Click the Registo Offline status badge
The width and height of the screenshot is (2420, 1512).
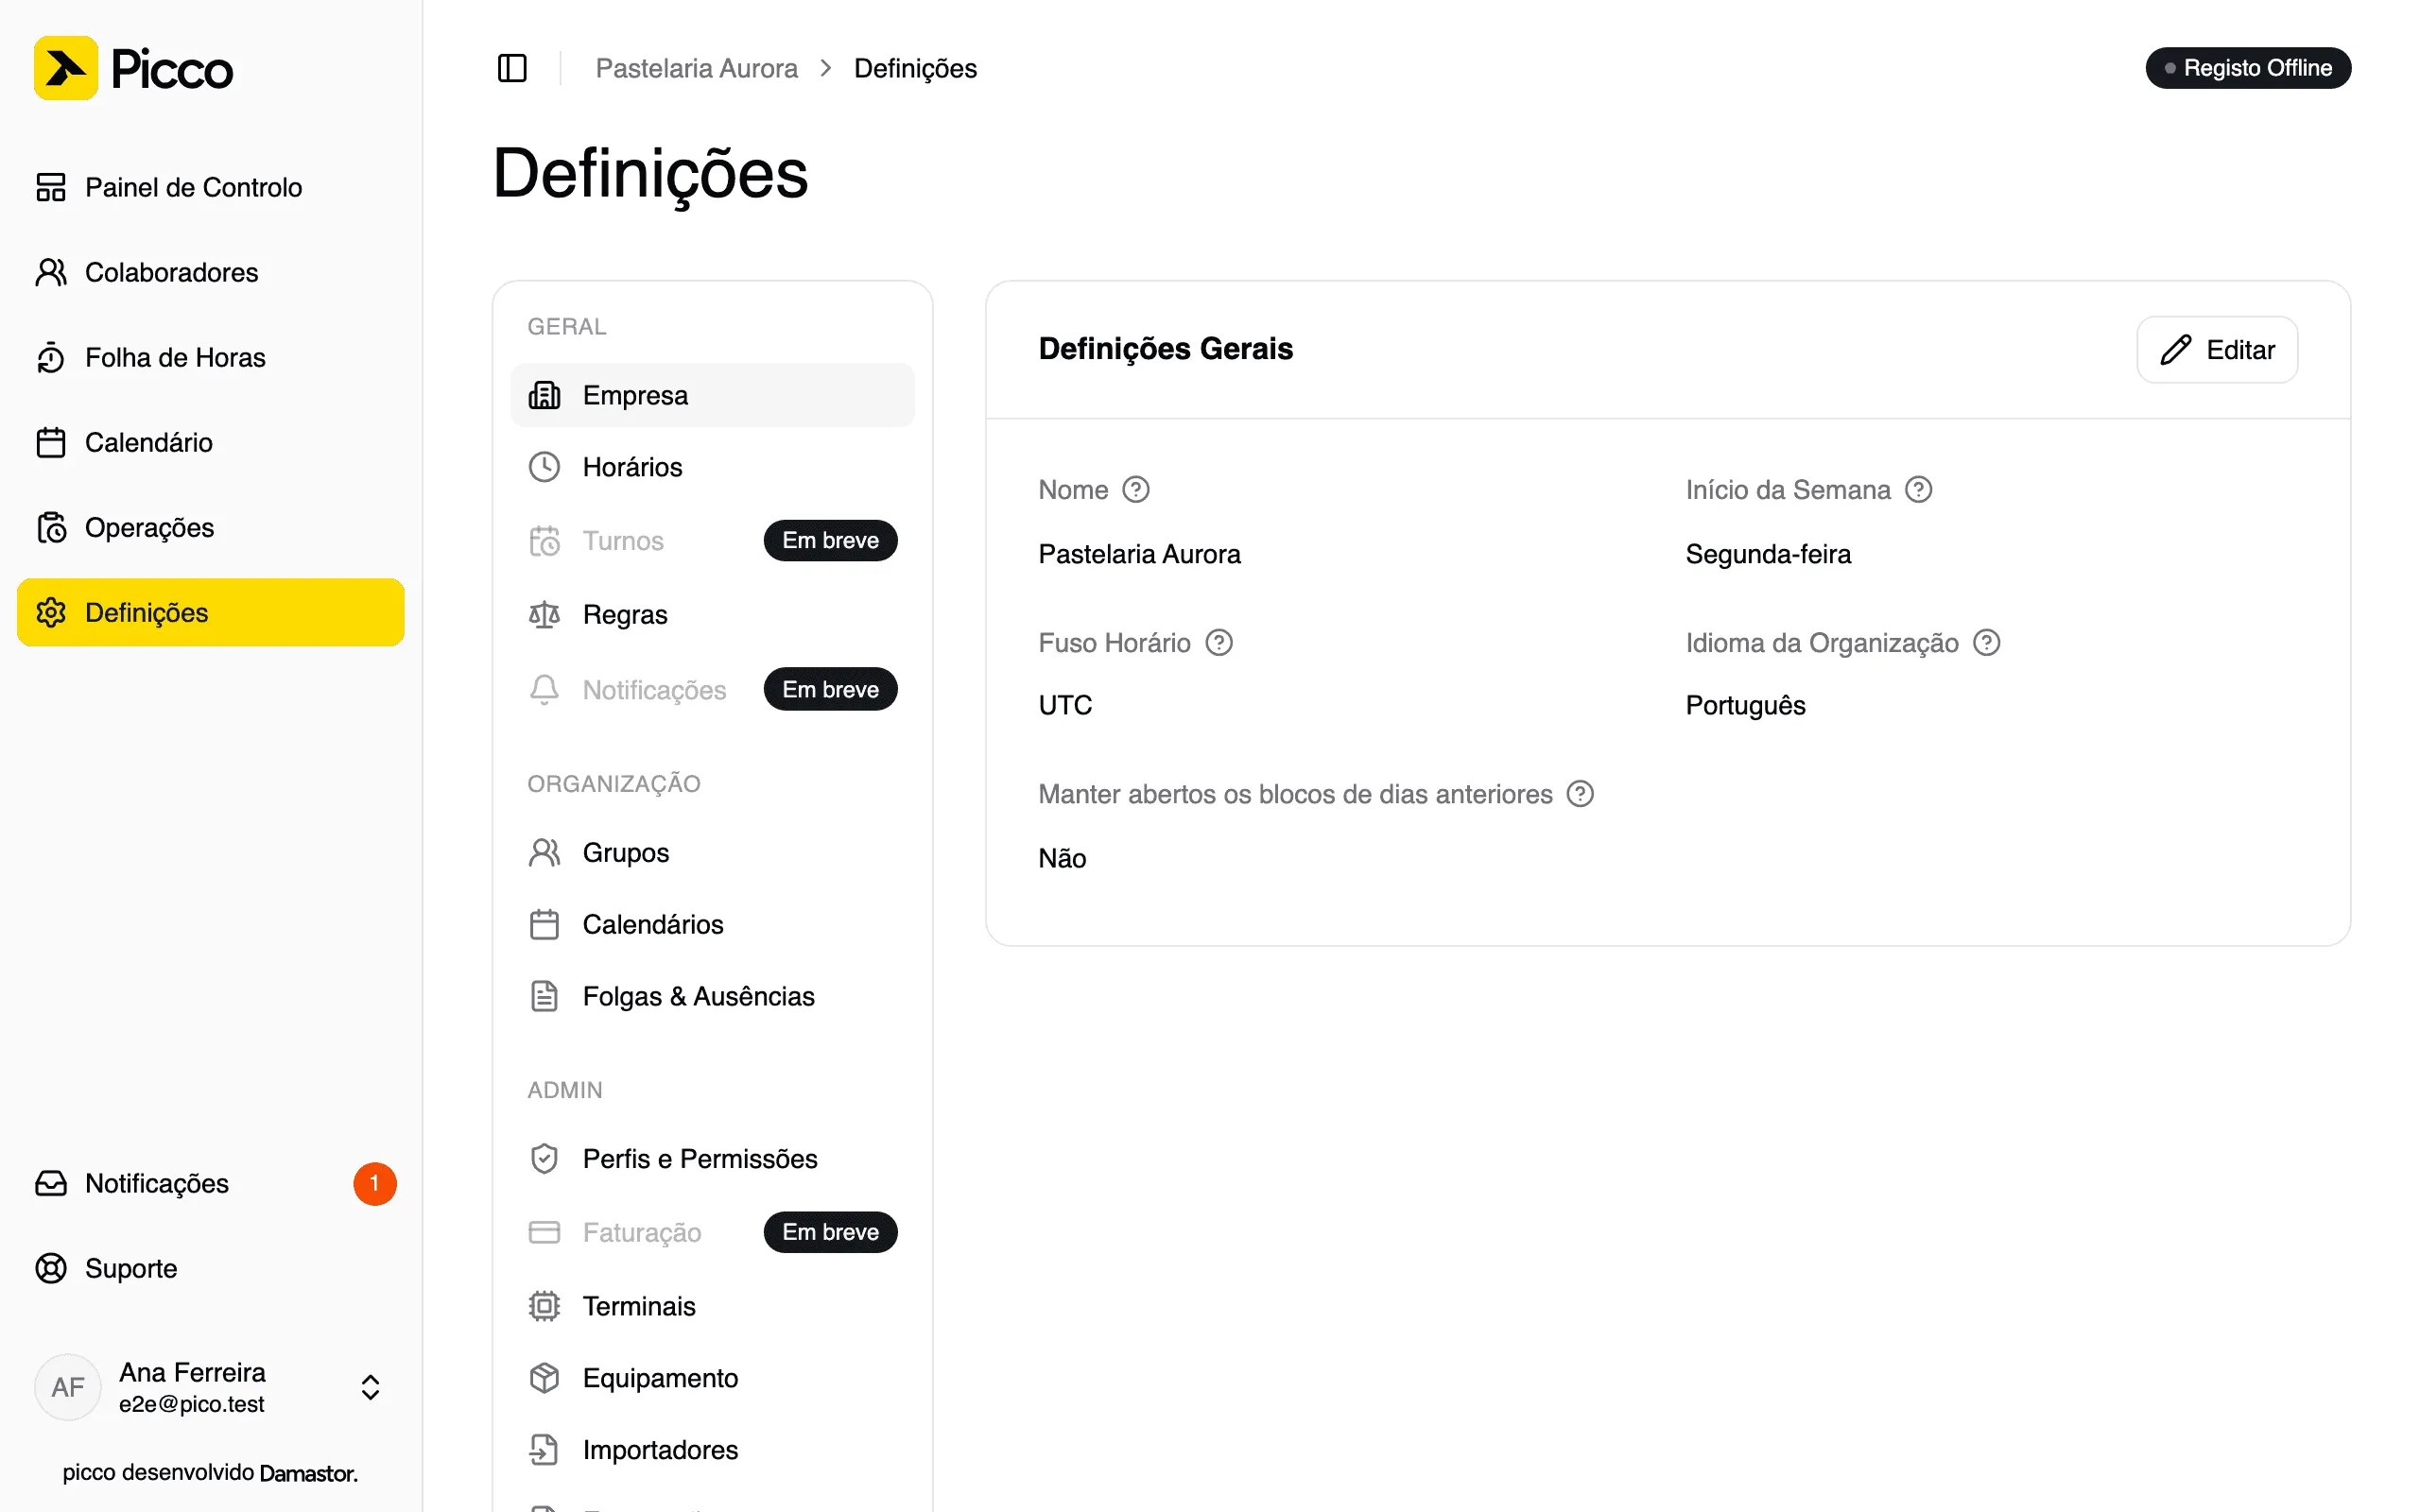click(x=2247, y=68)
